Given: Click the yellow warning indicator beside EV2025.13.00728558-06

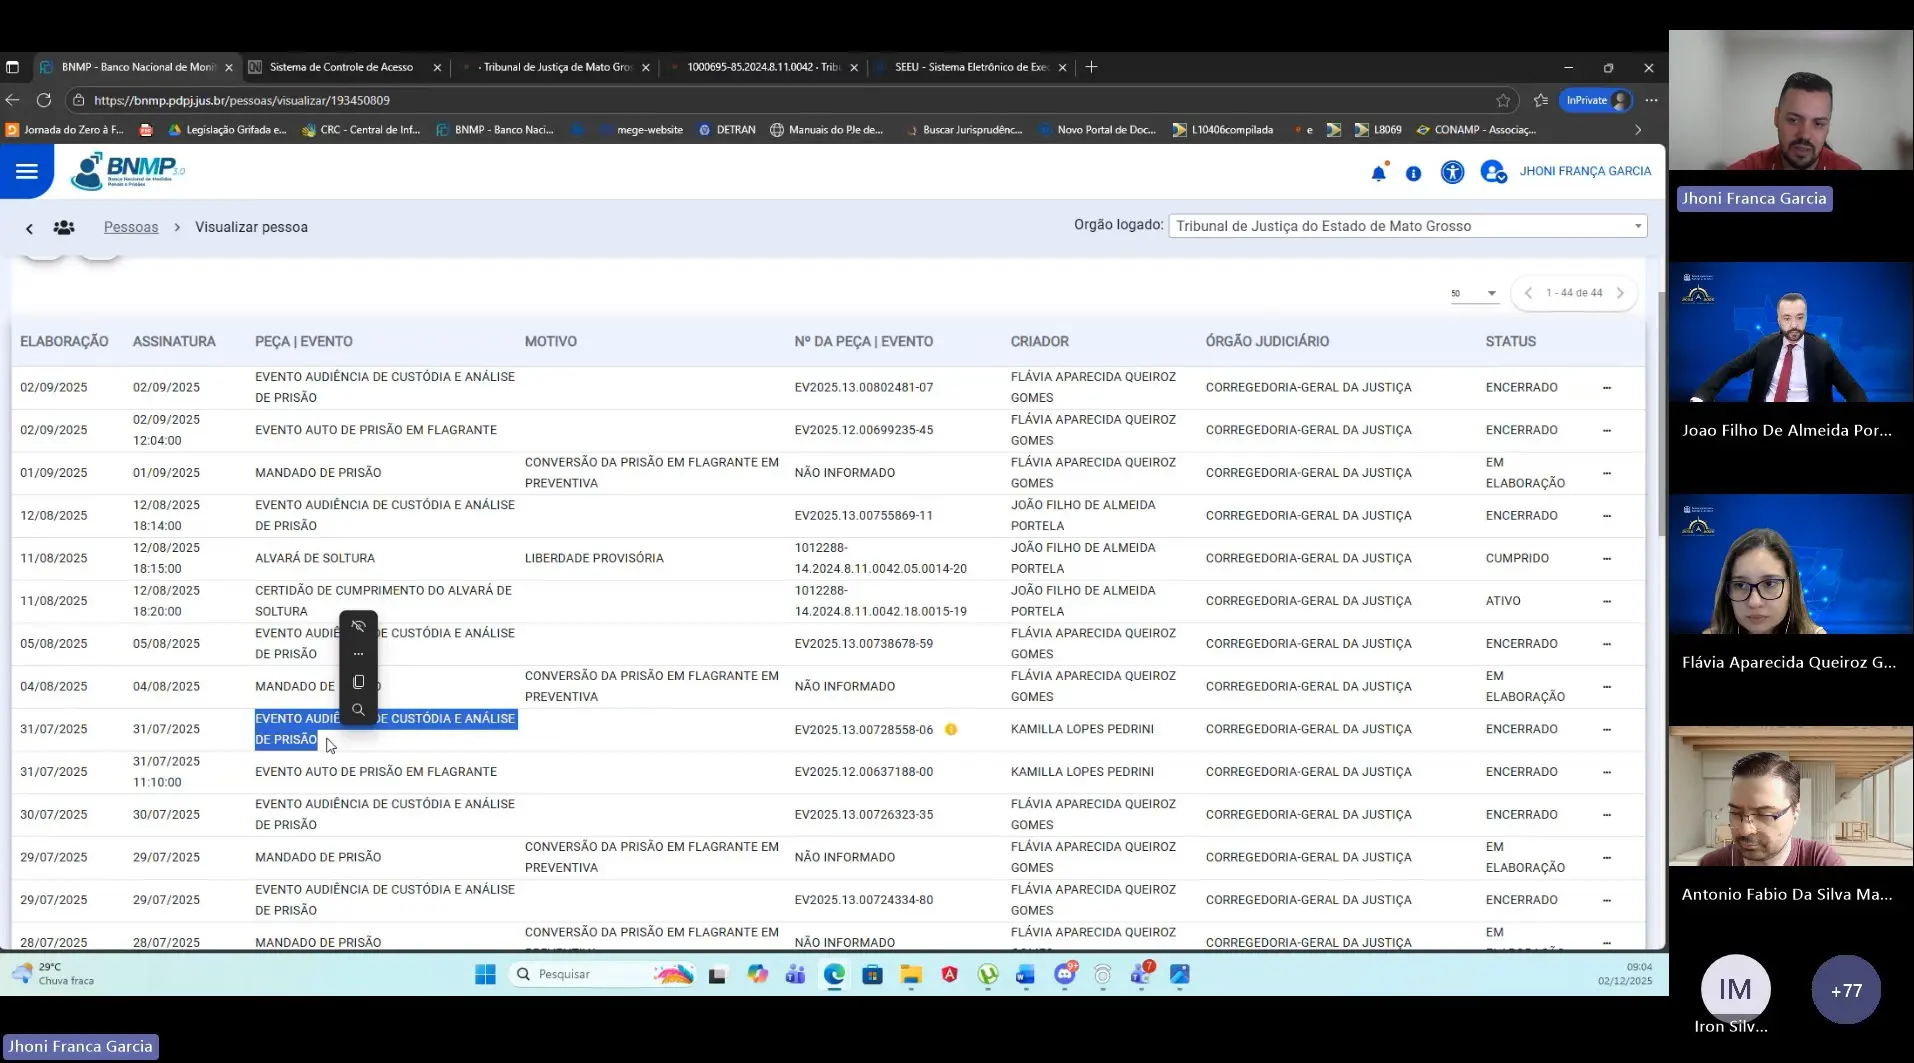Looking at the screenshot, I should point(951,729).
